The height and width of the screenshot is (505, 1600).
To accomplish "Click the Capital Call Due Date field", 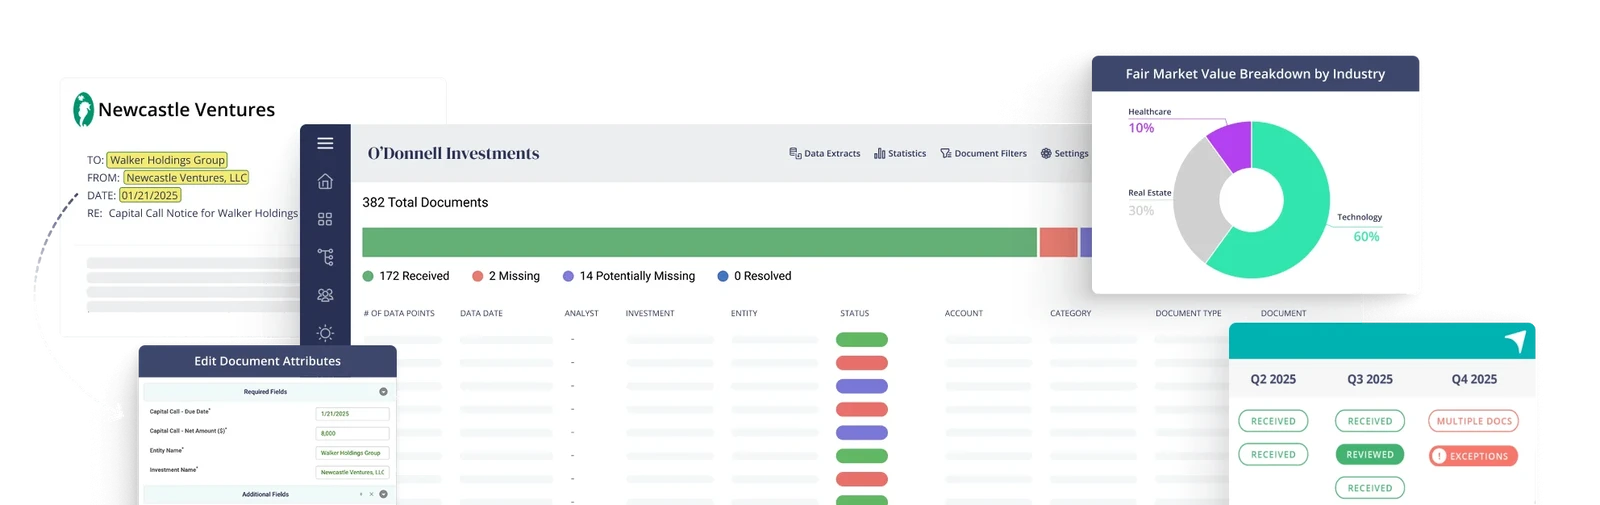I will pos(352,413).
